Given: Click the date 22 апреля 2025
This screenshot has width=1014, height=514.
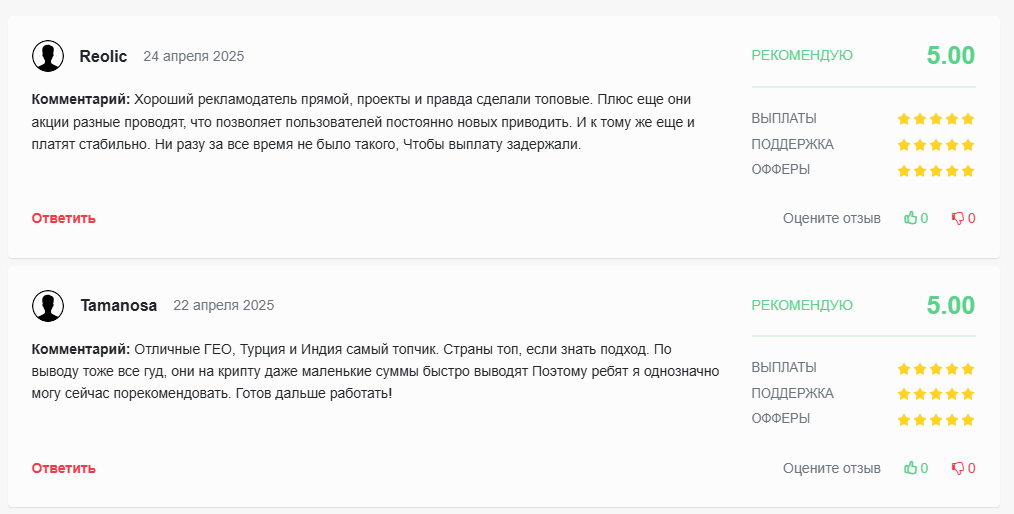Looking at the screenshot, I should [x=224, y=305].
